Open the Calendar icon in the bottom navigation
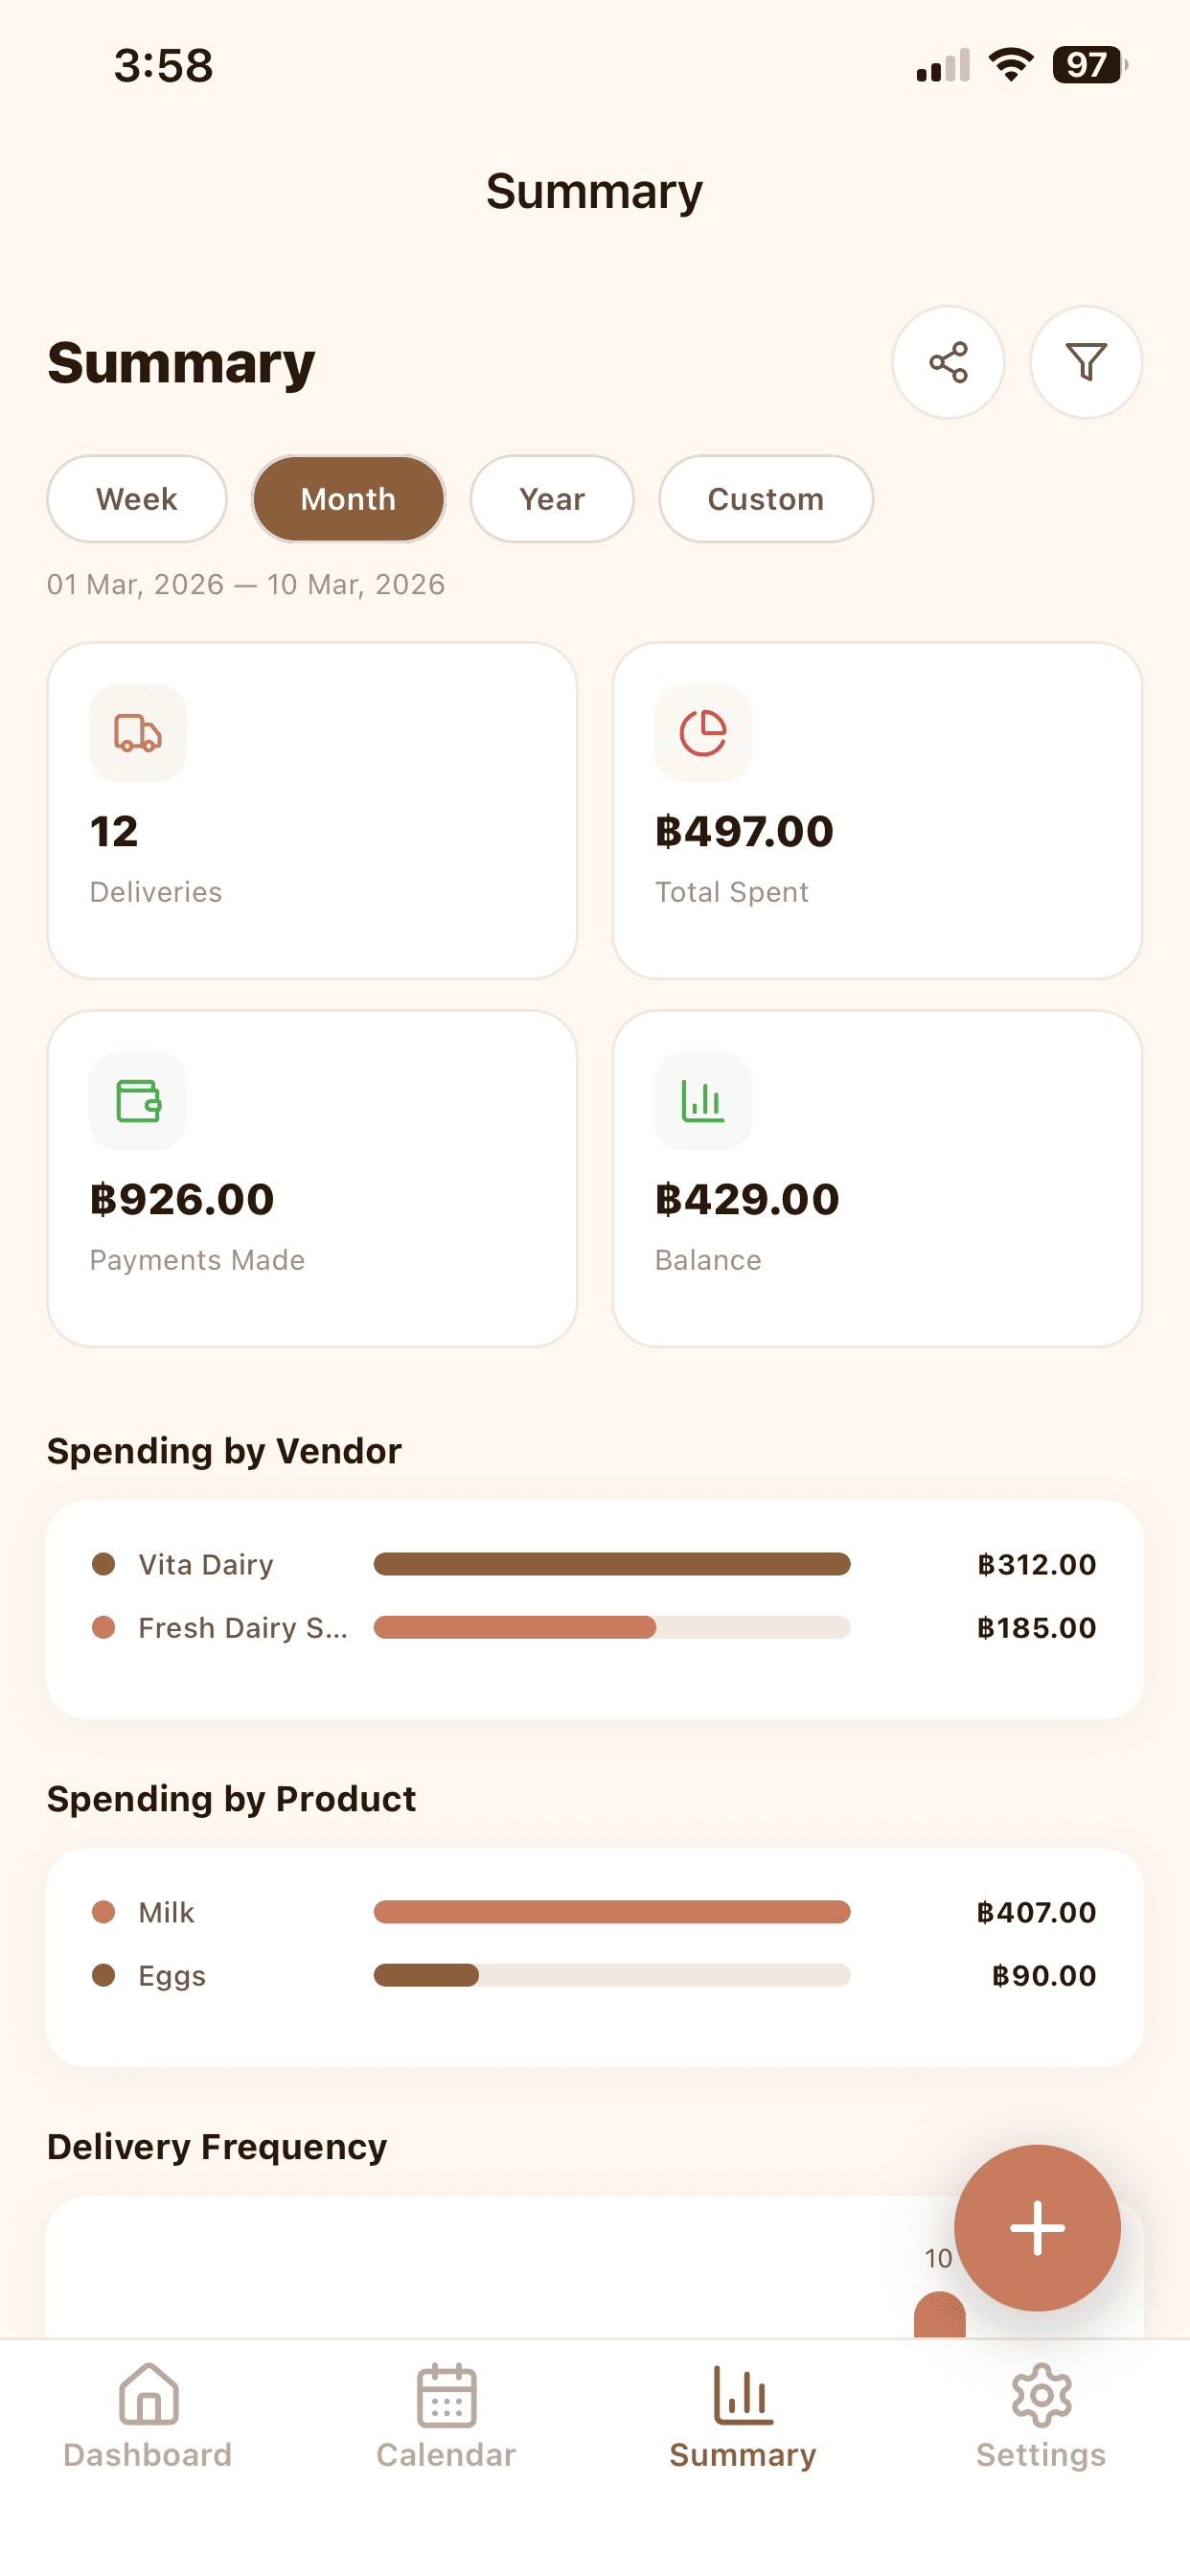This screenshot has width=1190, height=2576. tap(446, 2393)
